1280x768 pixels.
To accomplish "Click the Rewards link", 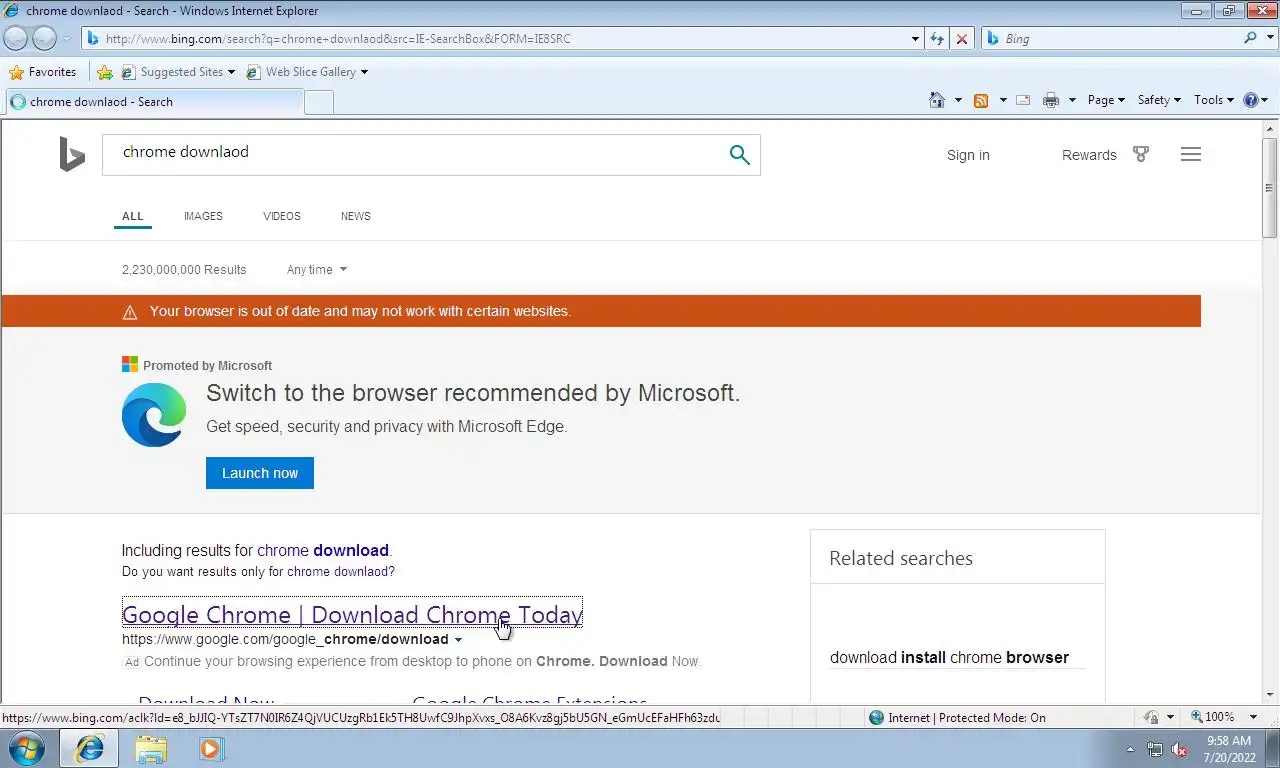I will [x=1089, y=155].
